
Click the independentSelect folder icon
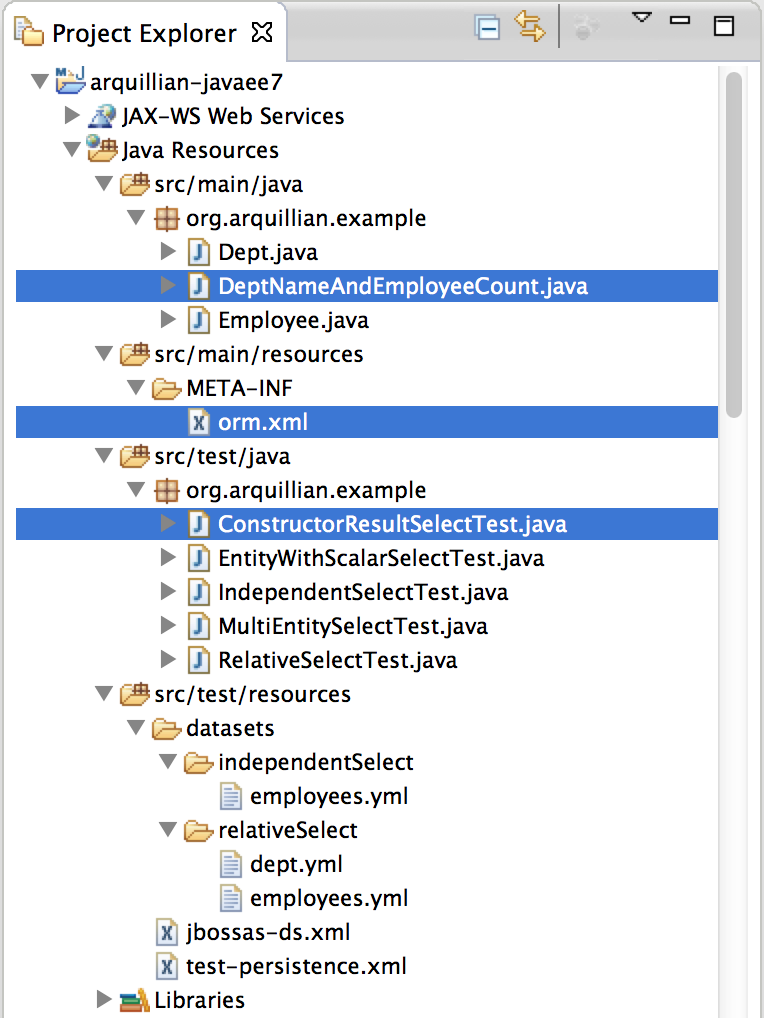click(x=199, y=762)
